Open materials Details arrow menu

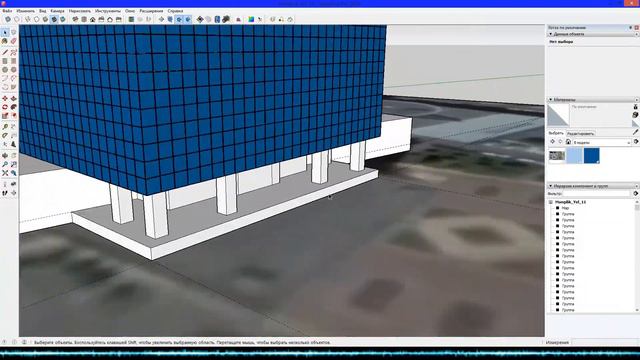pos(636,142)
